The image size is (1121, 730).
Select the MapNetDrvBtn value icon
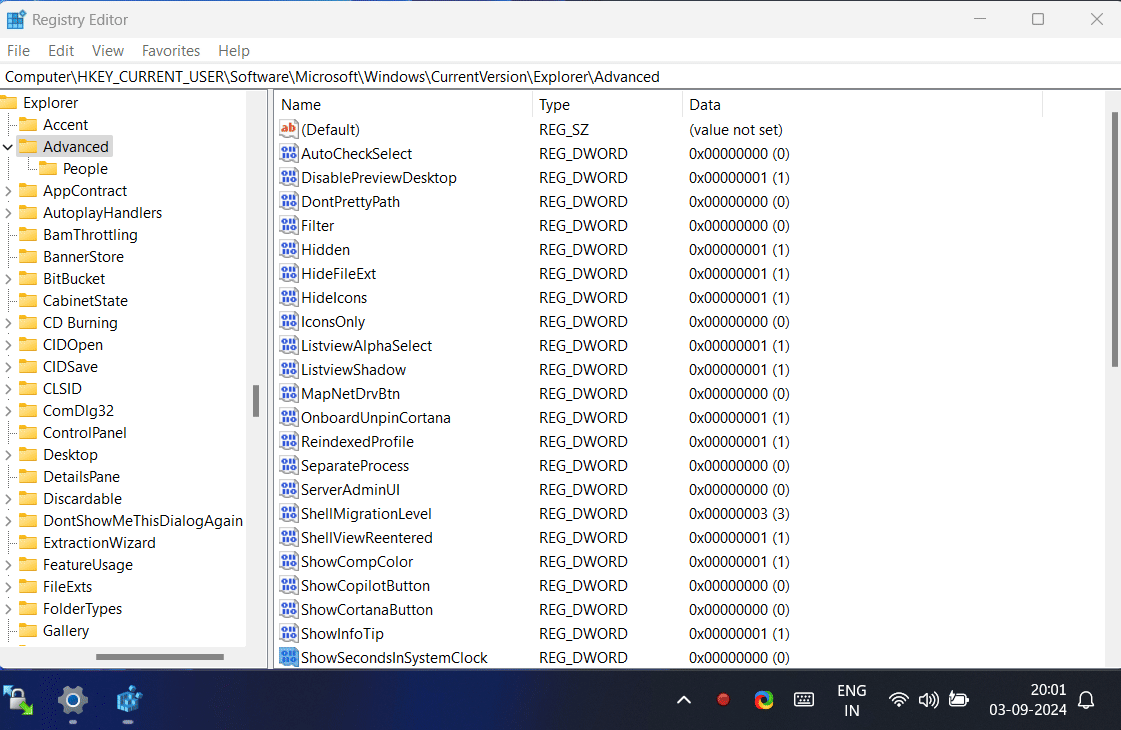(289, 393)
